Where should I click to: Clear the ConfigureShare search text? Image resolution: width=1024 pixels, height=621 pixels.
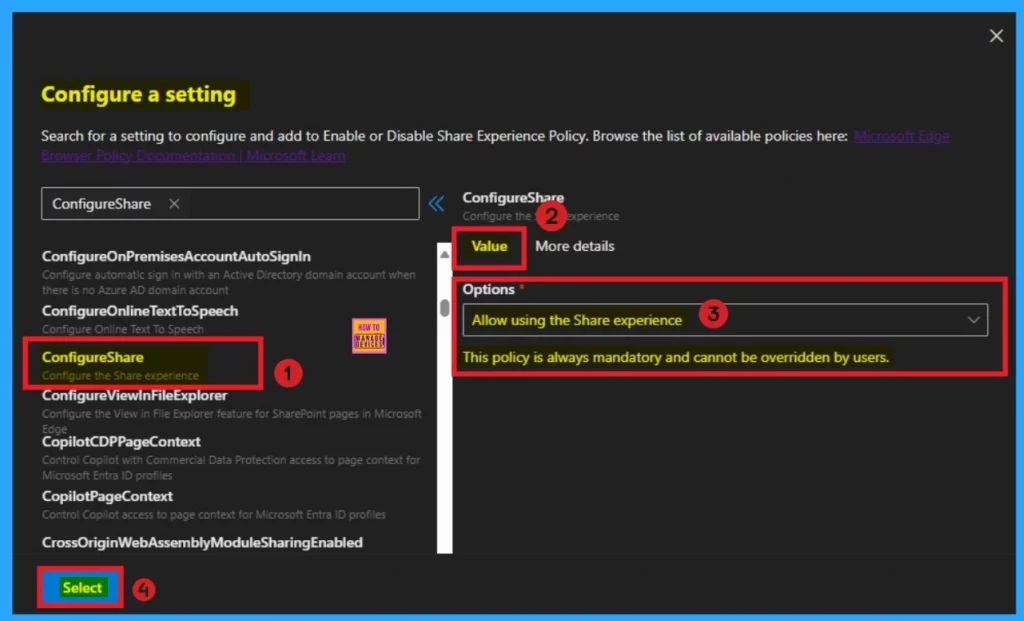click(x=174, y=204)
